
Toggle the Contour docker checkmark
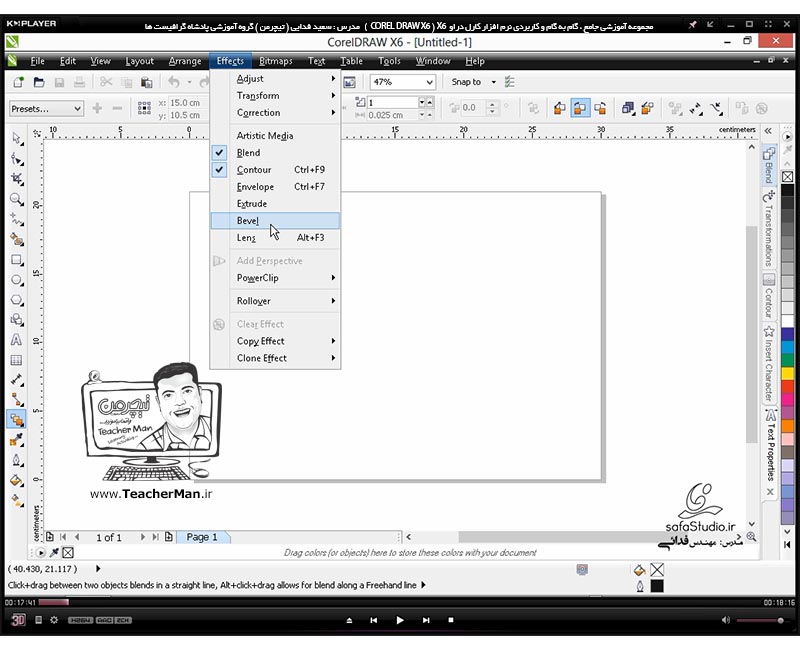click(219, 169)
